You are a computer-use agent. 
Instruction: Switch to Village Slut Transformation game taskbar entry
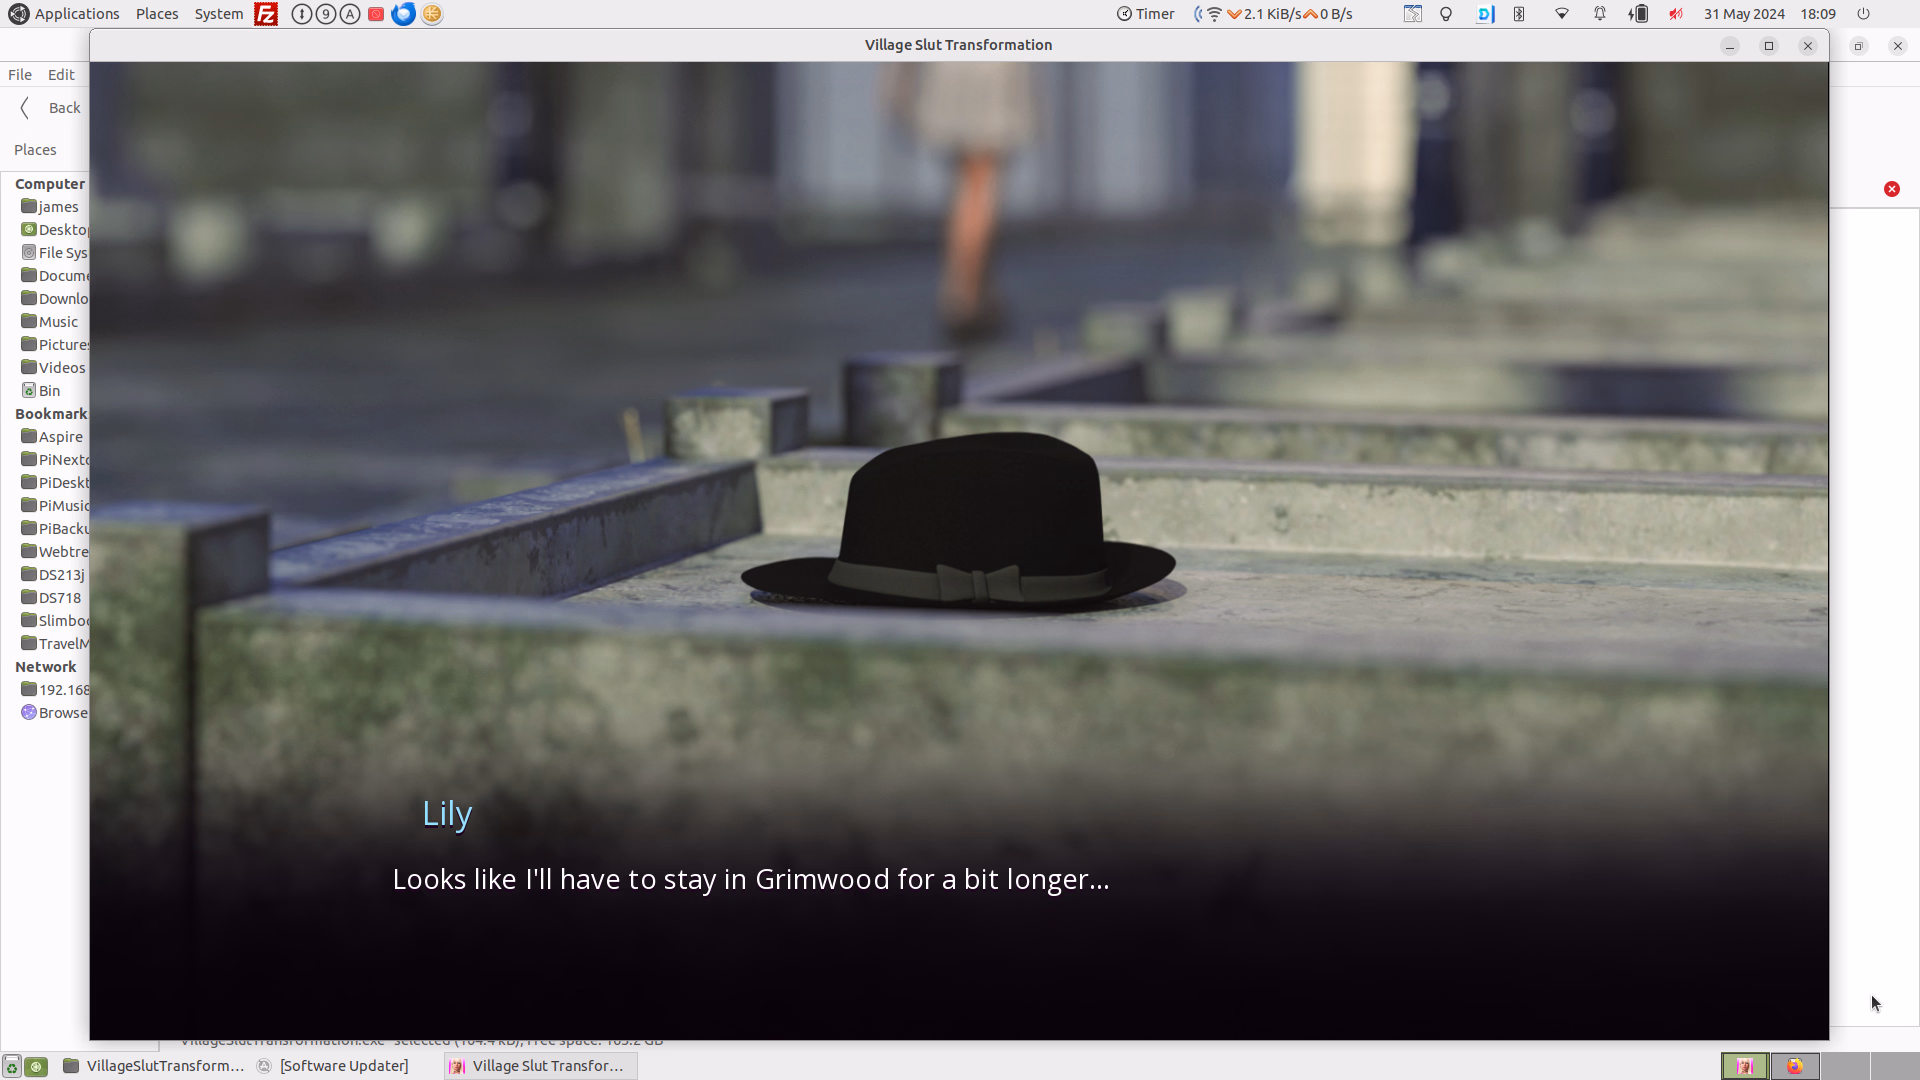pyautogui.click(x=540, y=1066)
